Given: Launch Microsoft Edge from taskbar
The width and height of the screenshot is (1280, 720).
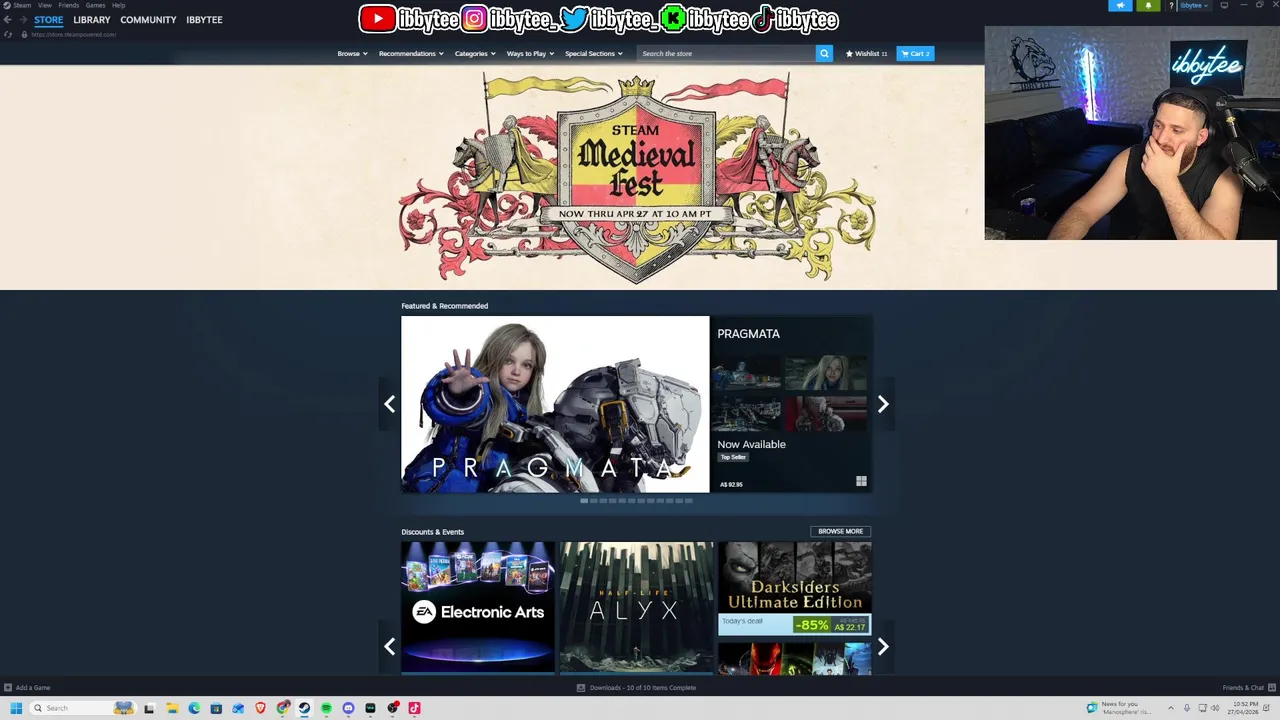Looking at the screenshot, I should [194, 708].
